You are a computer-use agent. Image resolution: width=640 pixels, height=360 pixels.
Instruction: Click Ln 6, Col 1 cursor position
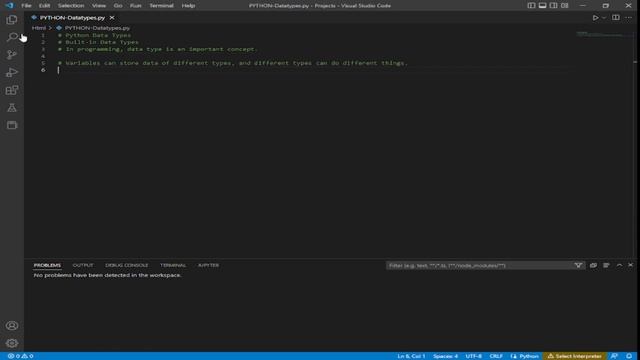[411, 356]
